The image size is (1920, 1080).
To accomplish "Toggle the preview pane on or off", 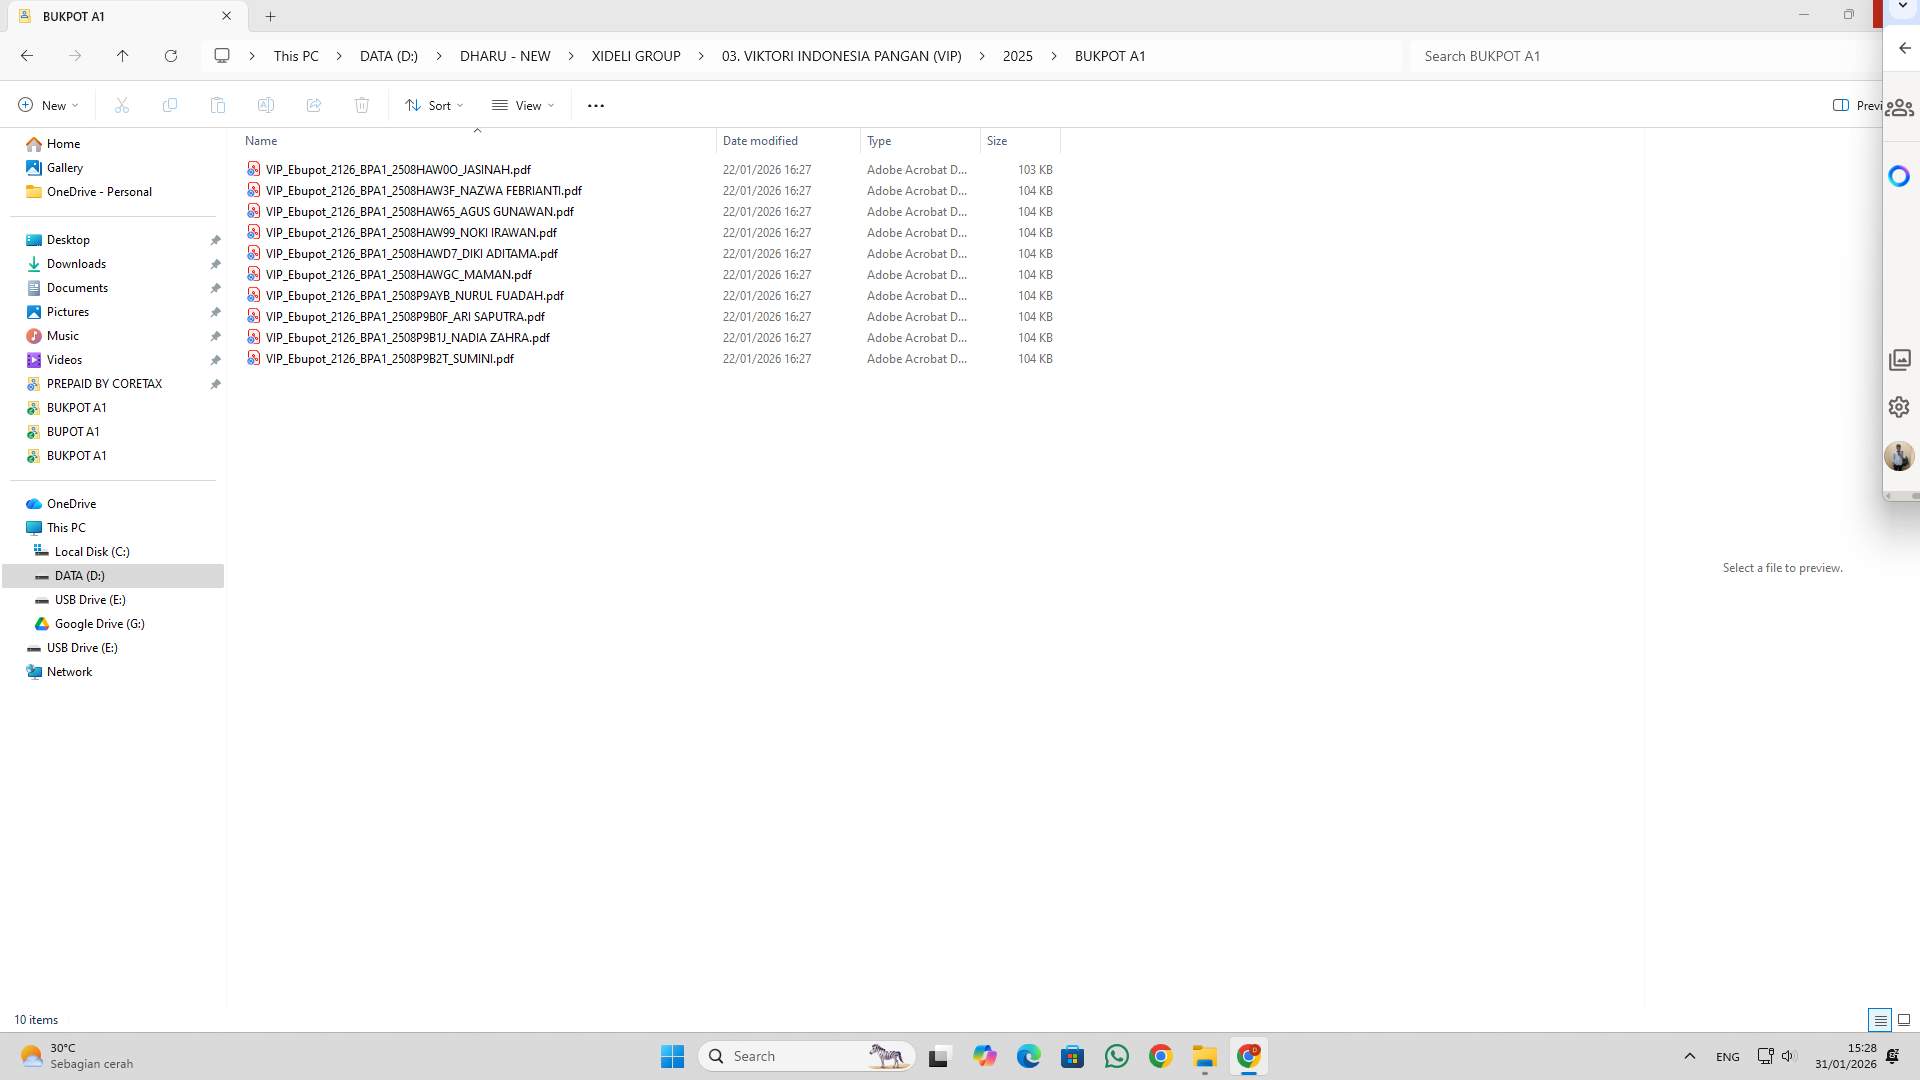I will [x=1841, y=105].
